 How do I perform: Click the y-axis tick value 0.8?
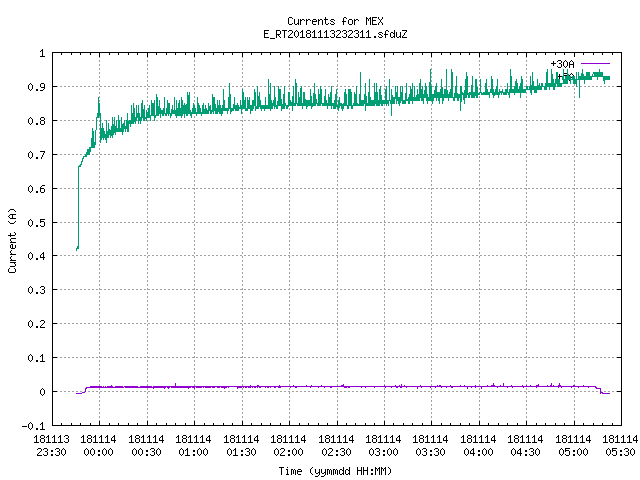click(x=36, y=121)
